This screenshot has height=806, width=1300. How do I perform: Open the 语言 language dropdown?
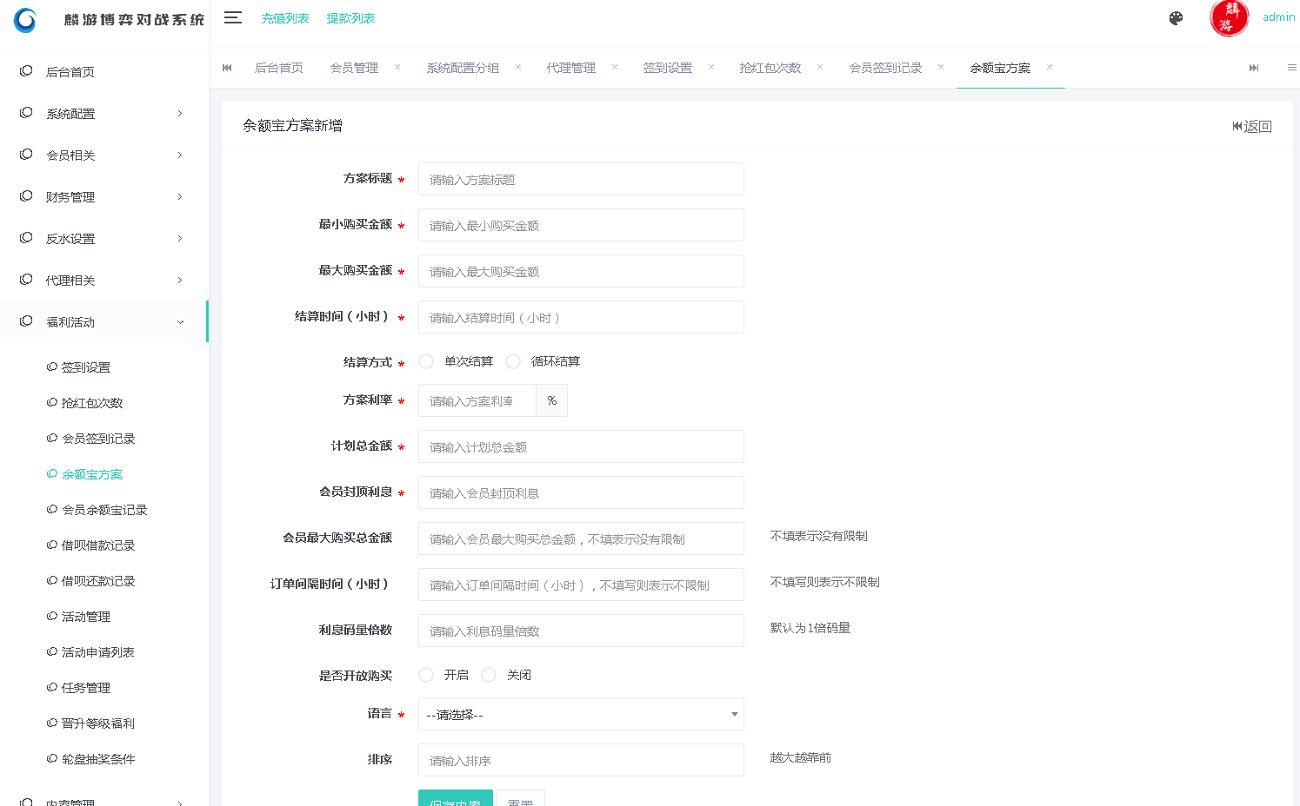(580, 714)
